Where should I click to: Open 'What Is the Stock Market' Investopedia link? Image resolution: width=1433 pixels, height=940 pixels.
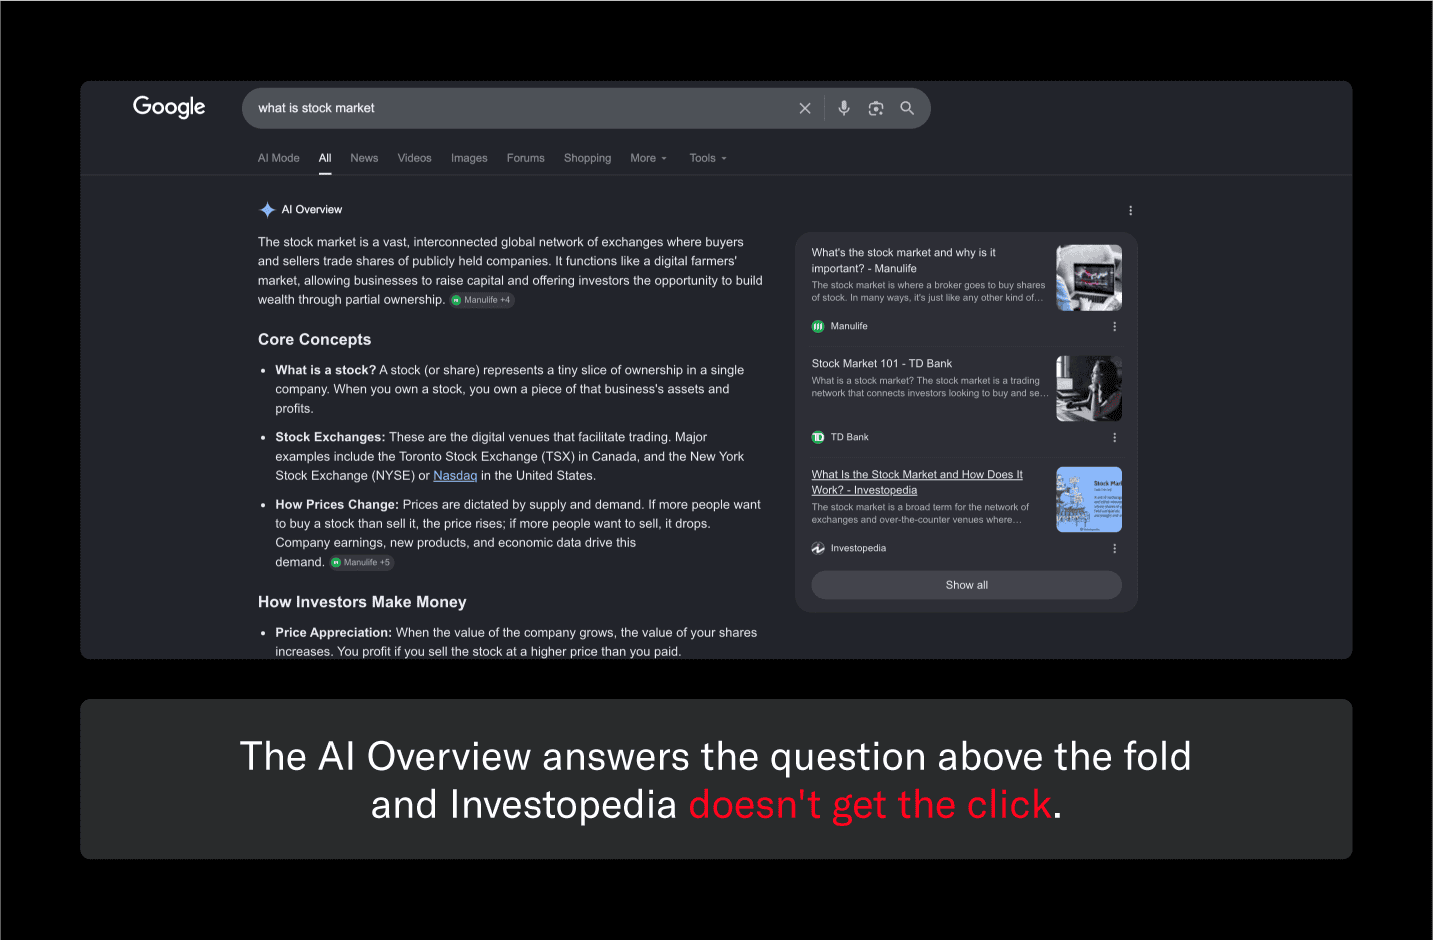(x=917, y=482)
